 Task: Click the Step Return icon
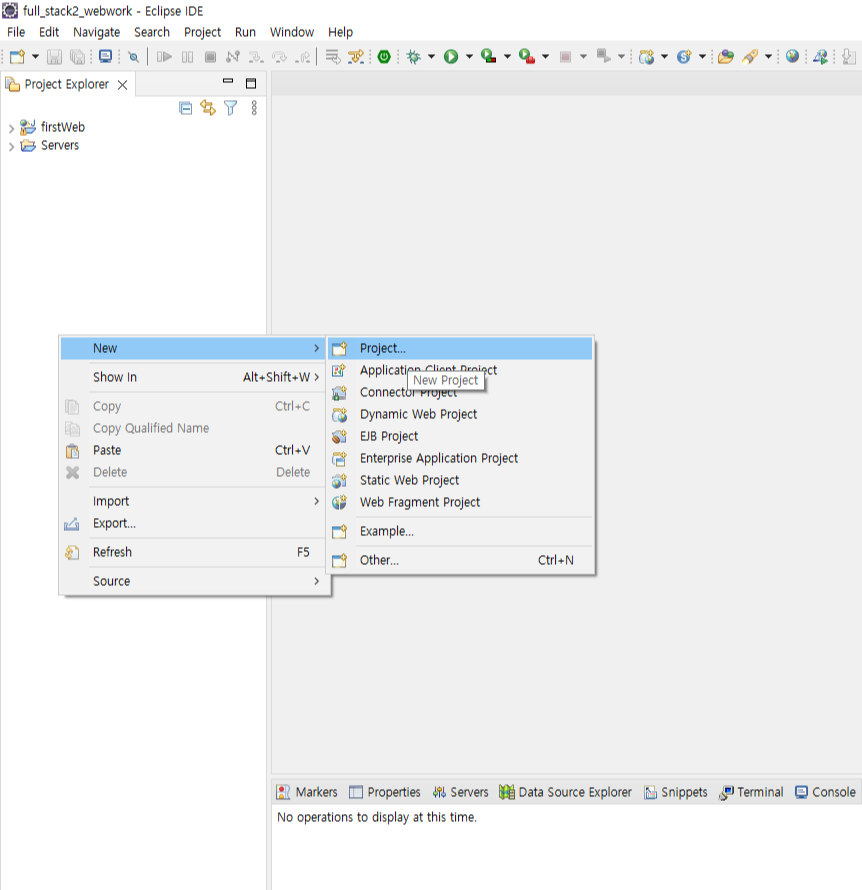click(x=303, y=56)
